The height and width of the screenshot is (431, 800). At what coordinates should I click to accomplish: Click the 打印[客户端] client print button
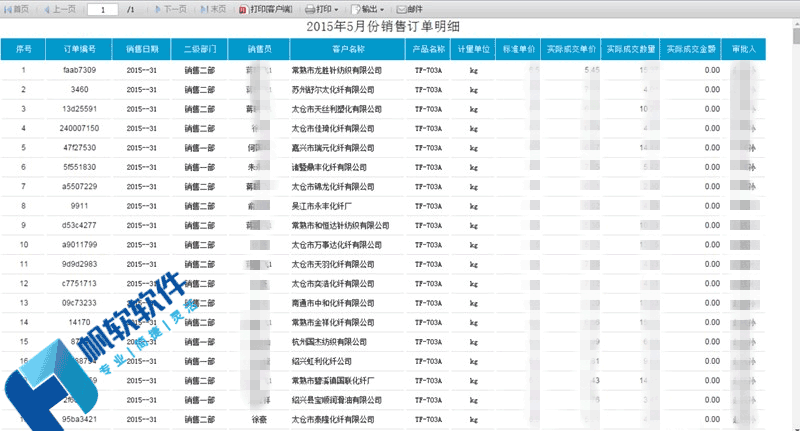pos(266,9)
